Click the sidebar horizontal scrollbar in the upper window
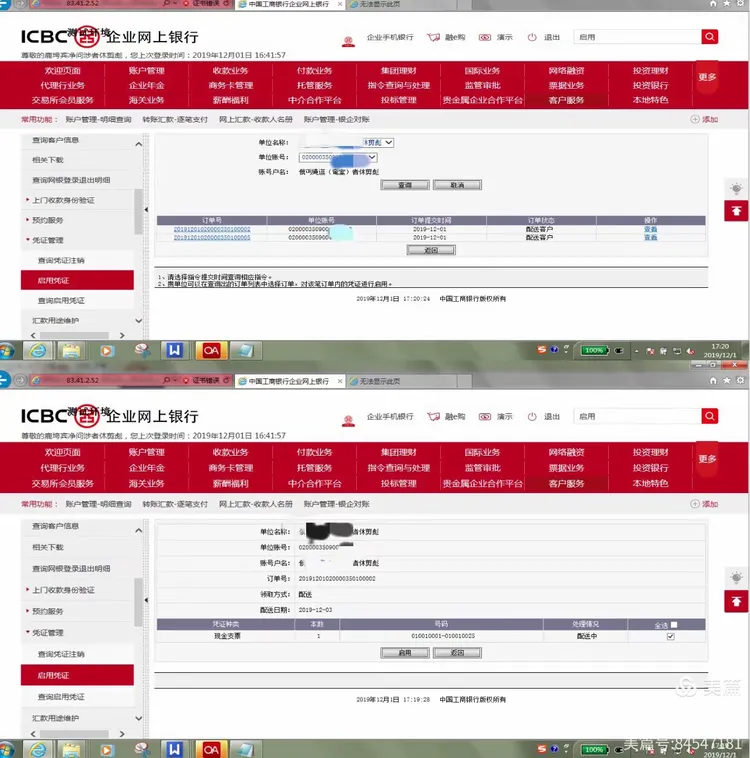 (74, 335)
